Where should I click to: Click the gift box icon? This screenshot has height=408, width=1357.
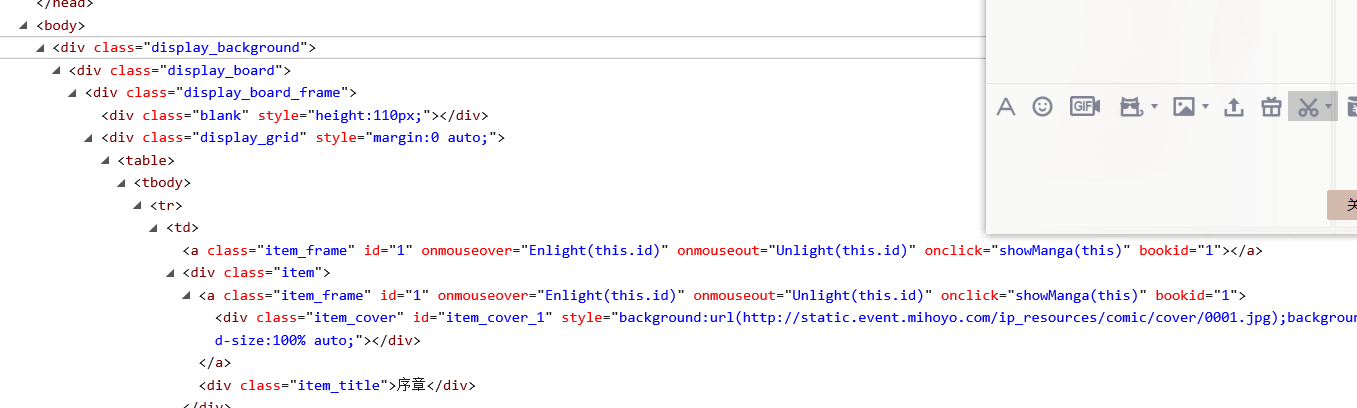coord(1270,107)
